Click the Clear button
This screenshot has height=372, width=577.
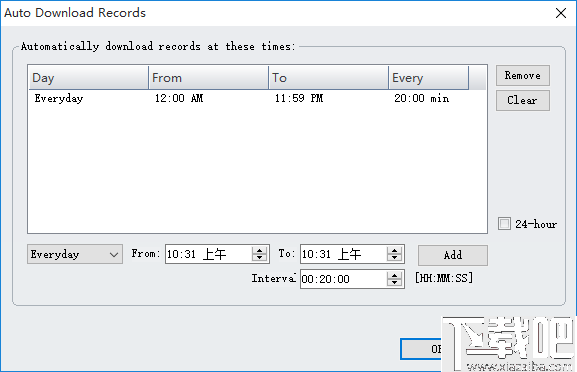click(x=523, y=100)
